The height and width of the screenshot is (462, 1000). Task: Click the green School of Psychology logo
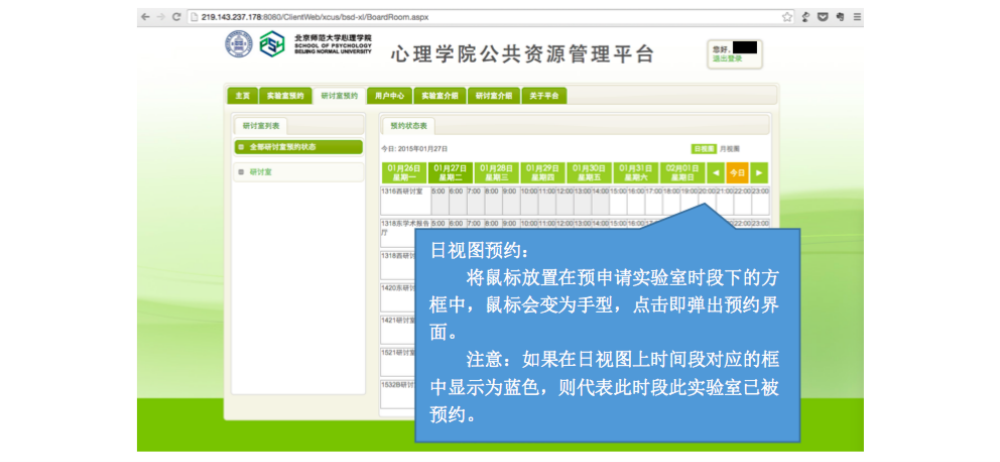[x=271, y=45]
